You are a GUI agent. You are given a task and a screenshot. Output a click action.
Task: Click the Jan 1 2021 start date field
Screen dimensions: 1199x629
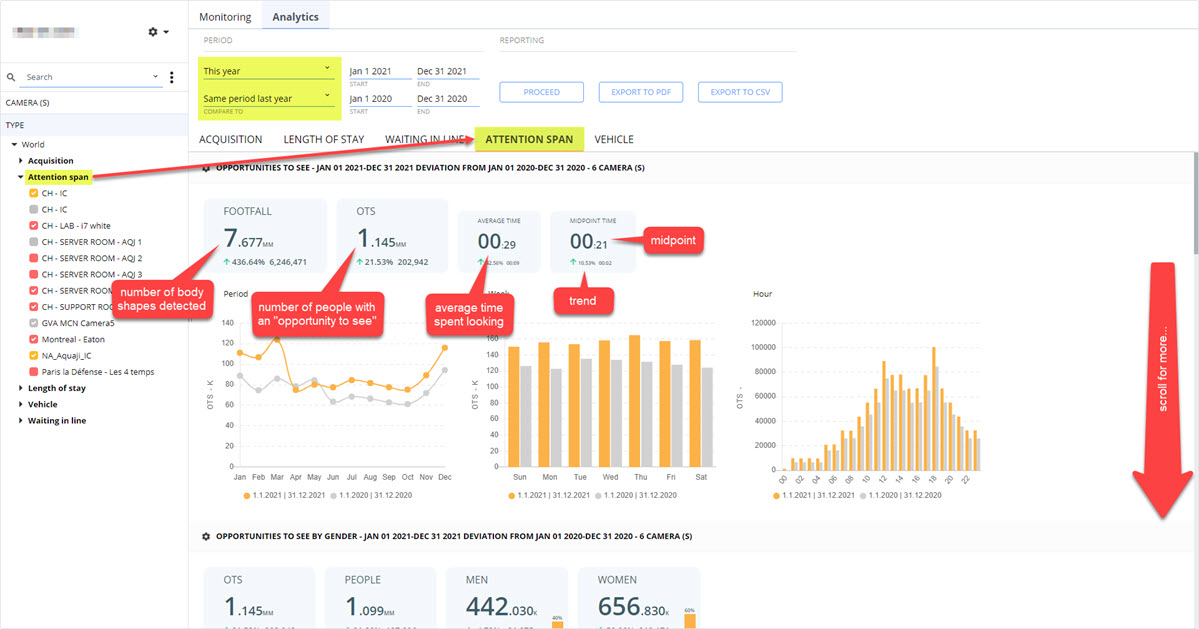pyautogui.click(x=380, y=71)
